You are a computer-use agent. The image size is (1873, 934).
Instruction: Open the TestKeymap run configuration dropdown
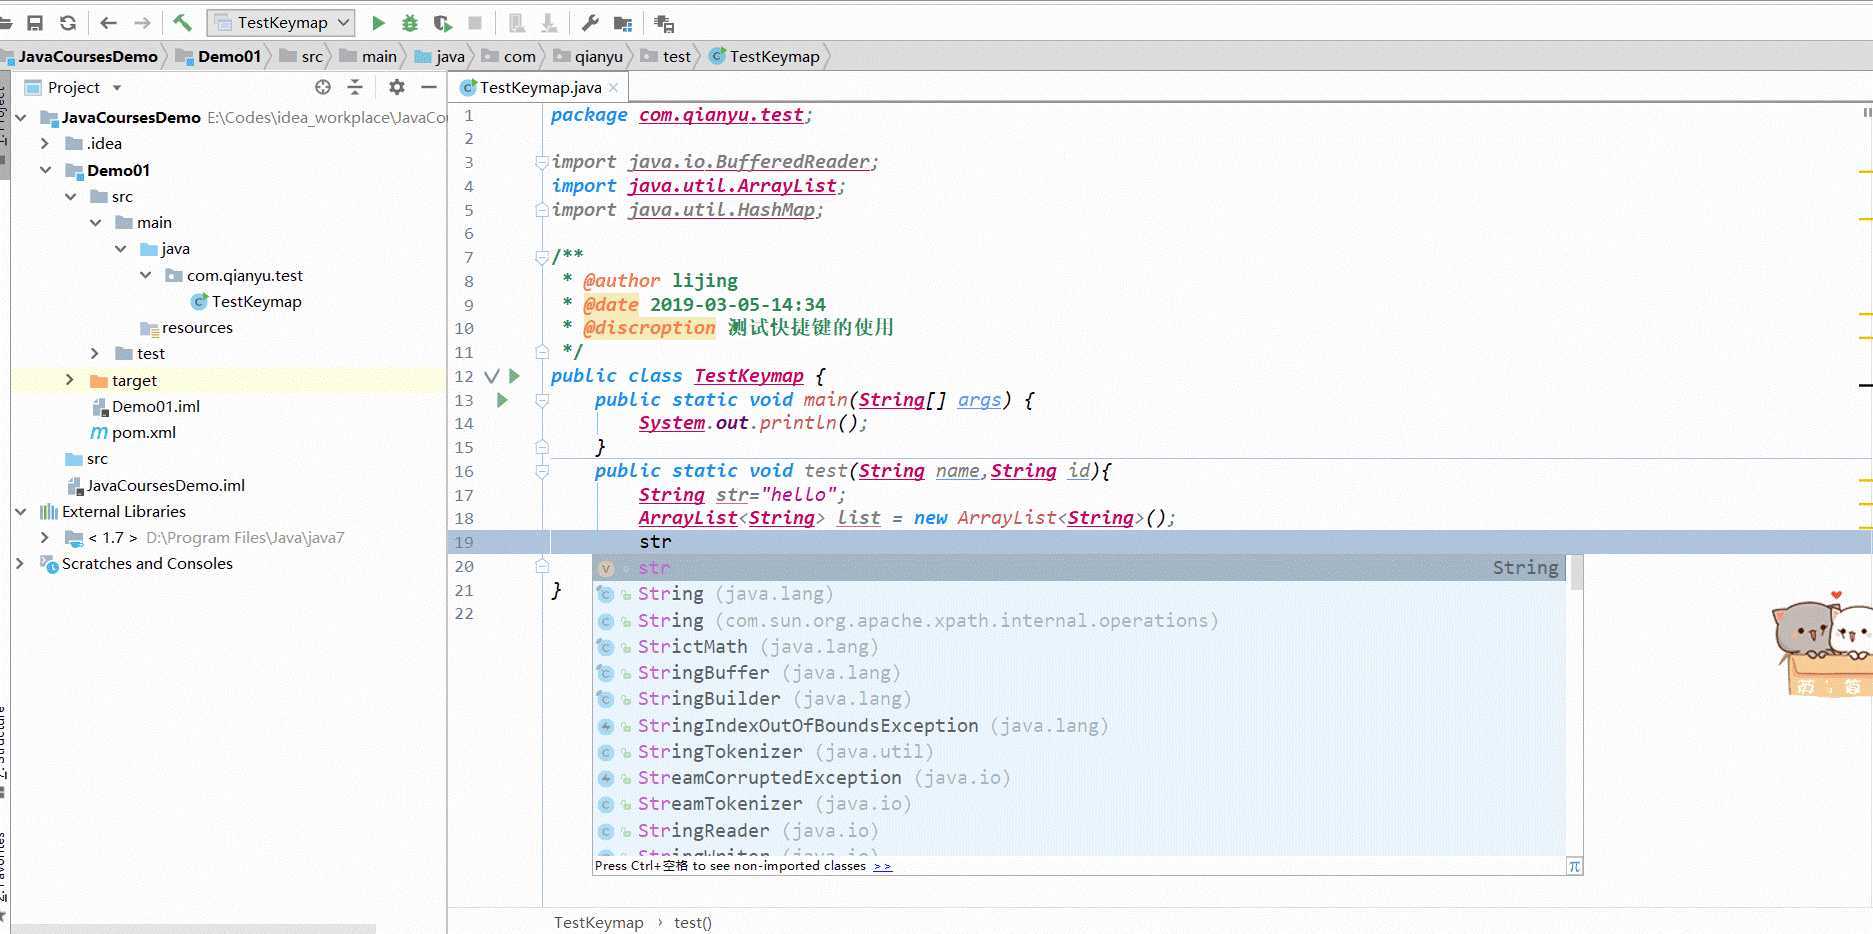[x=281, y=23]
